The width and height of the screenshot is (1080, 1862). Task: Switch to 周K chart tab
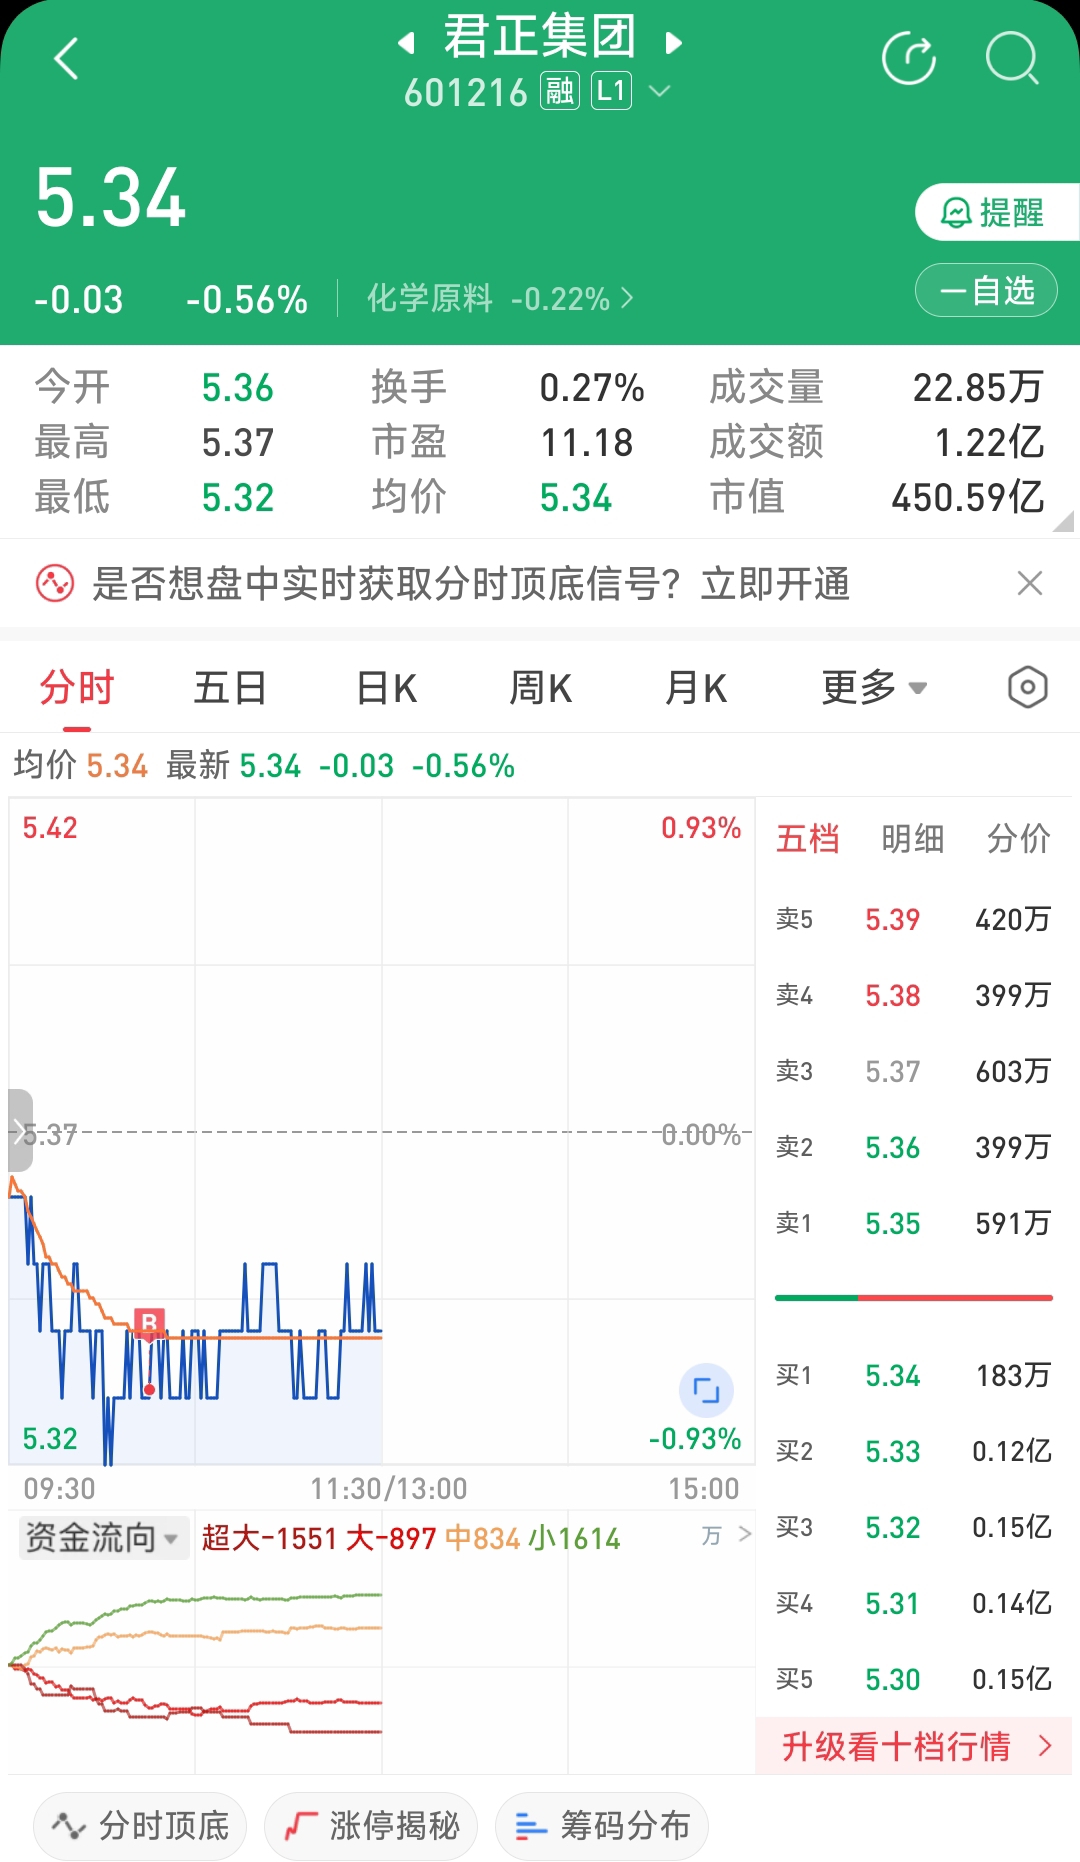click(541, 688)
